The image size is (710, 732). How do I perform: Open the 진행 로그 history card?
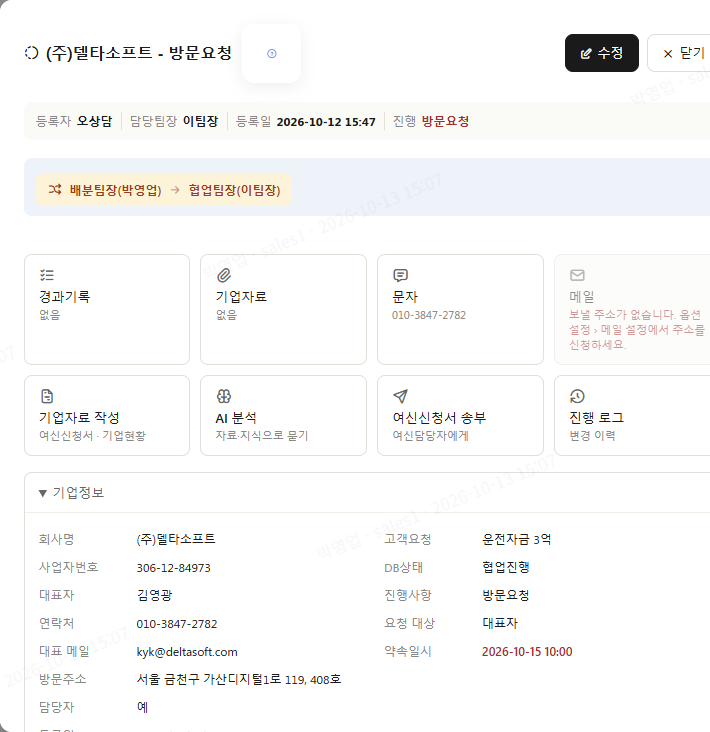632,415
